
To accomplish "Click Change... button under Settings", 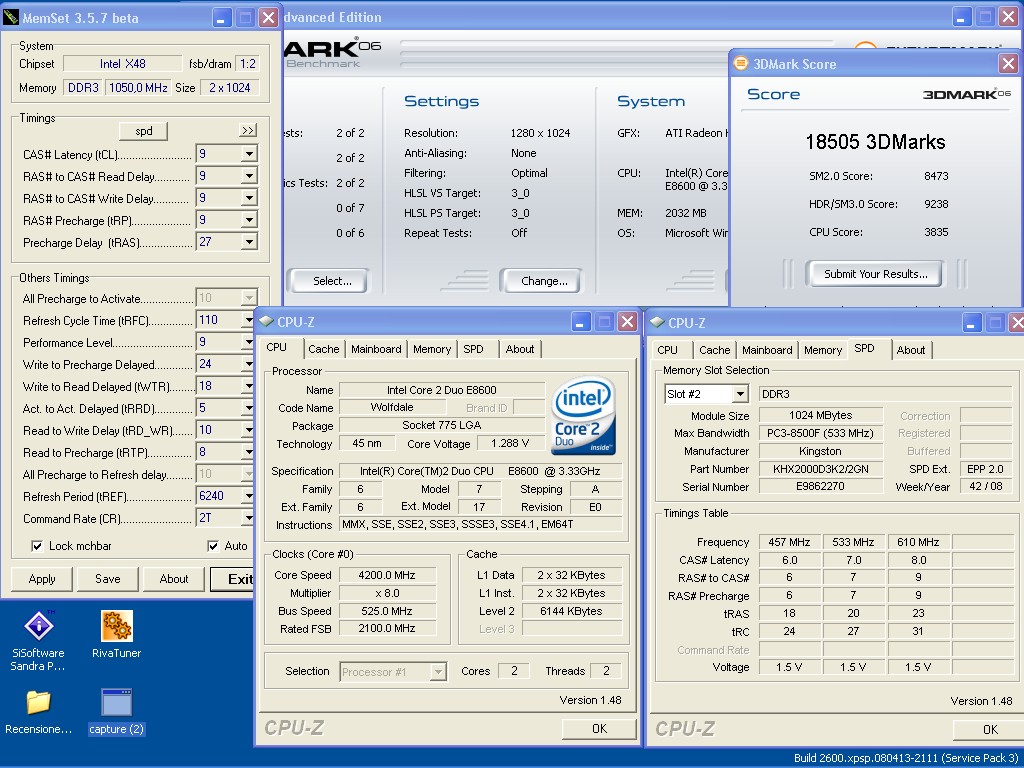I will click(543, 281).
